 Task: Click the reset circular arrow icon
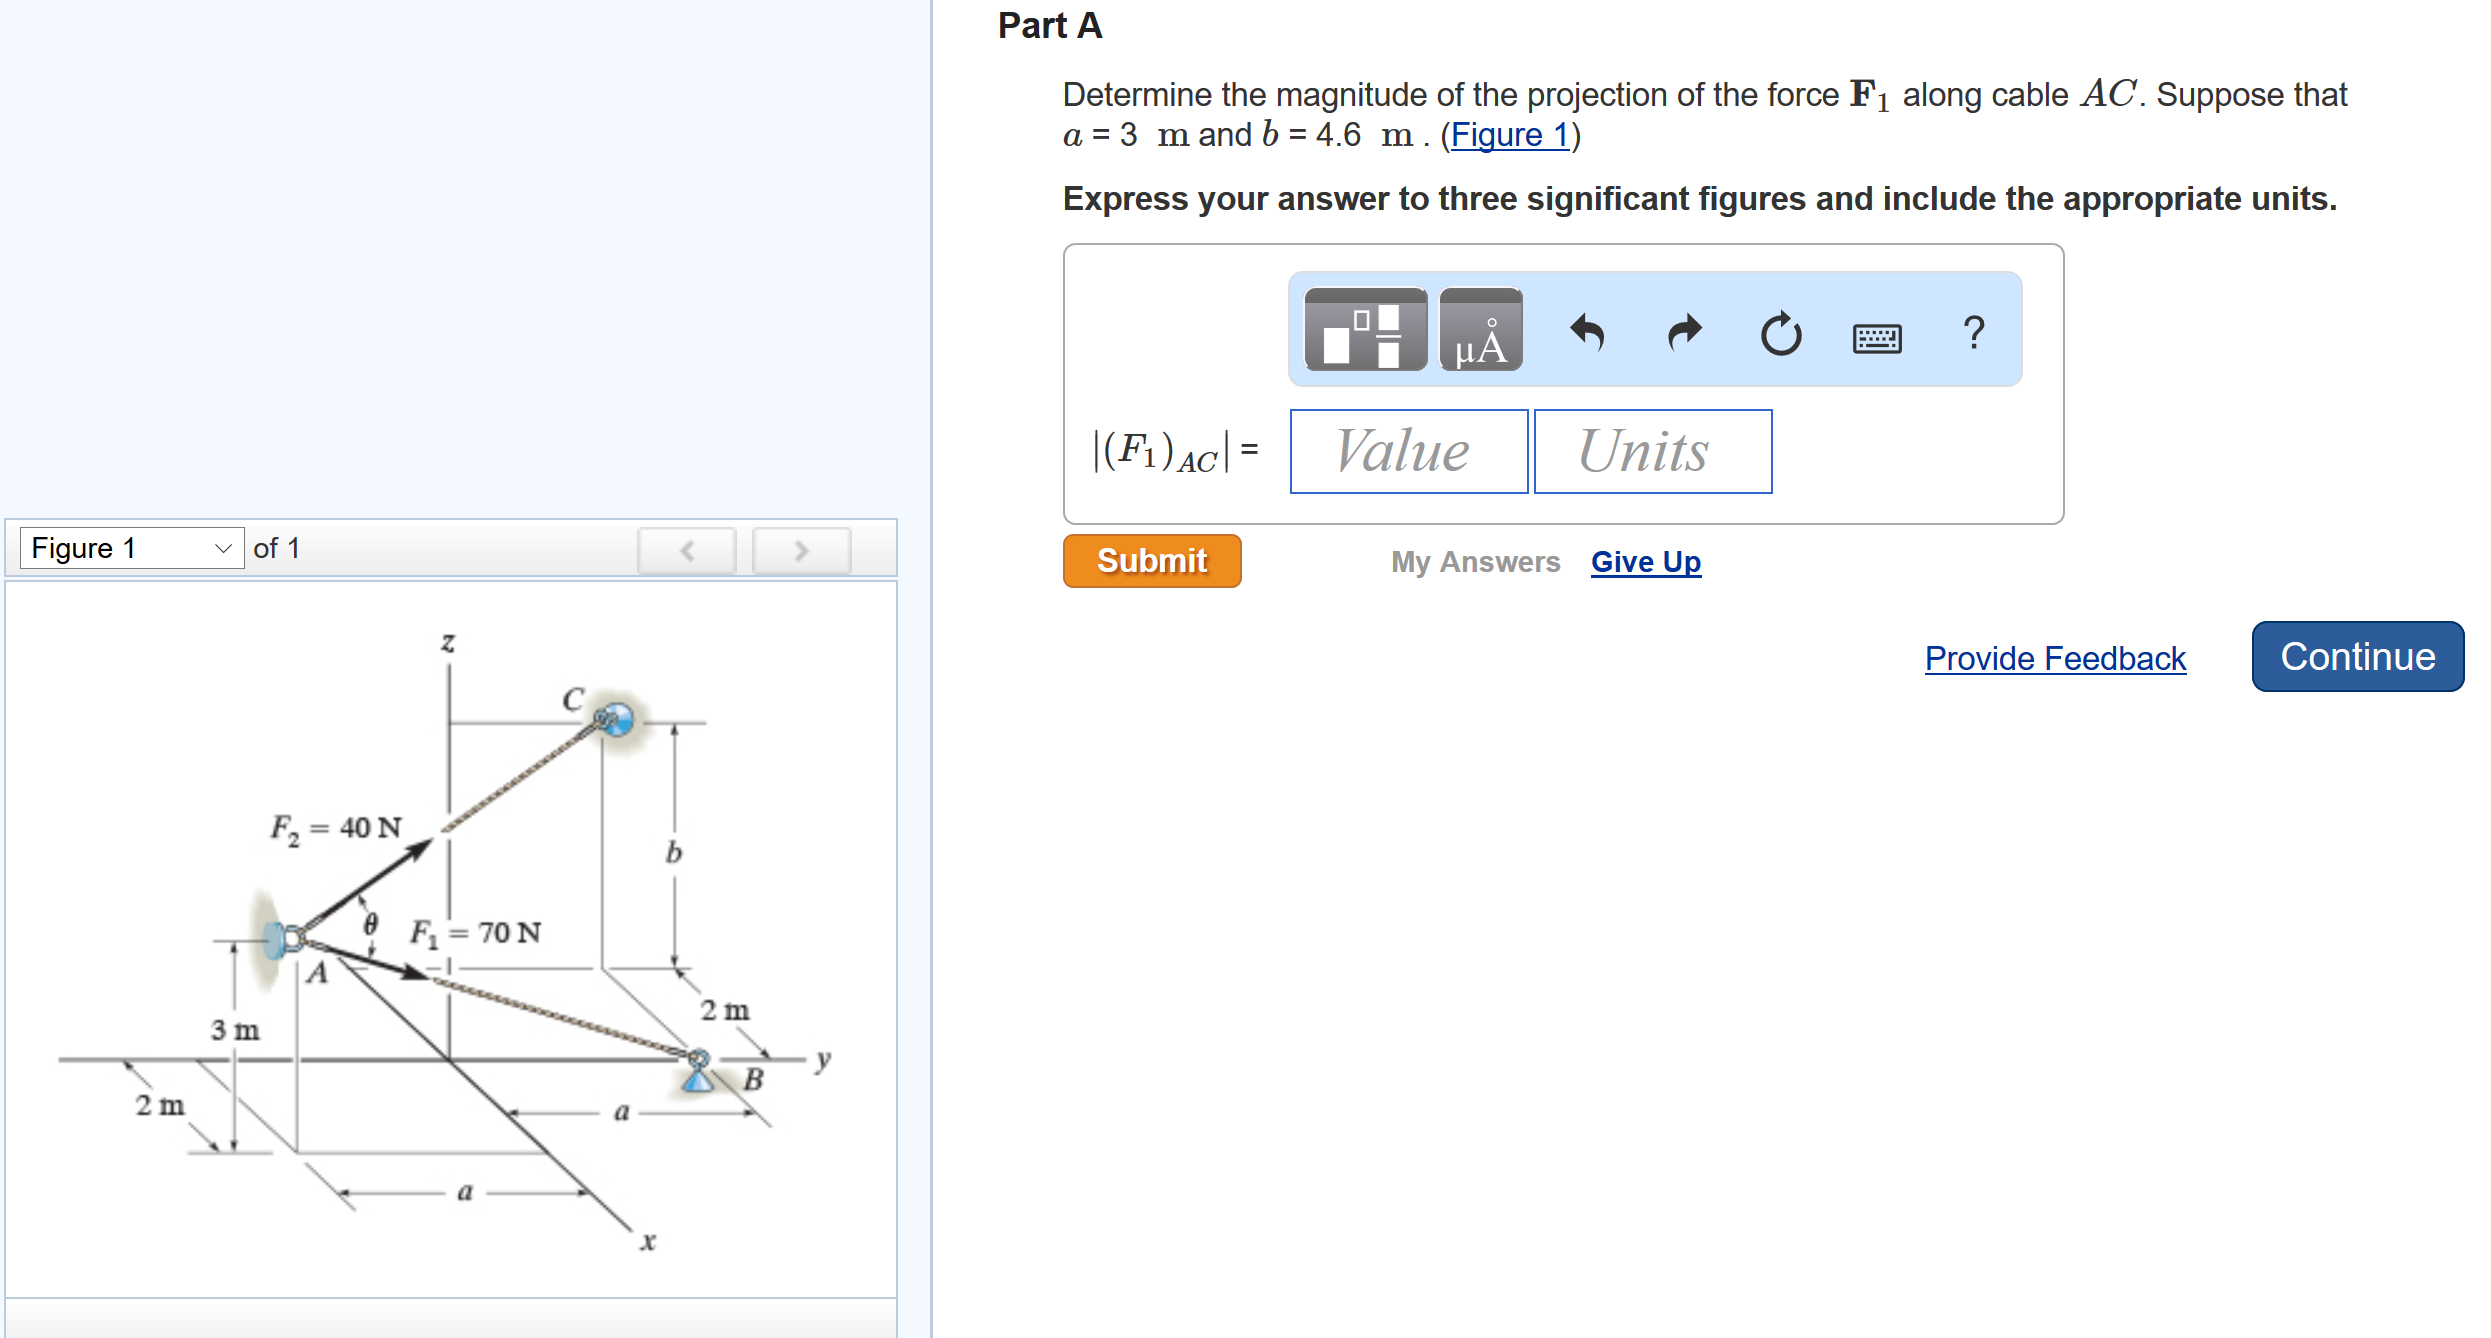pyautogui.click(x=1780, y=334)
